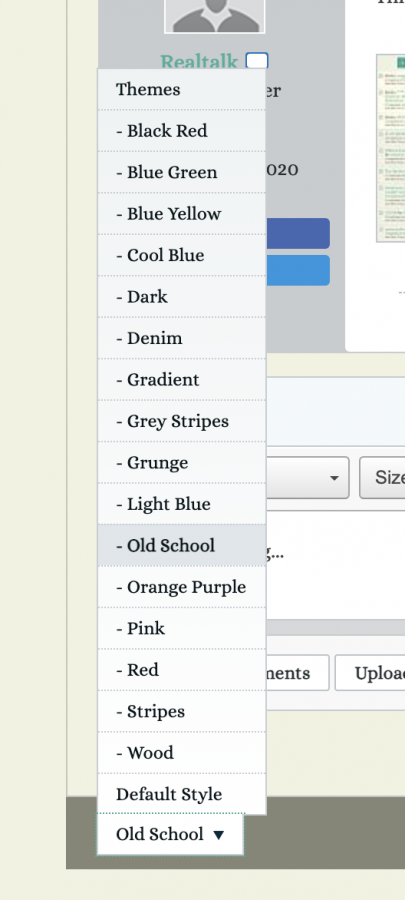Screen dimensions: 405x900
Task: Choose the Denim theme
Action: click(x=182, y=338)
